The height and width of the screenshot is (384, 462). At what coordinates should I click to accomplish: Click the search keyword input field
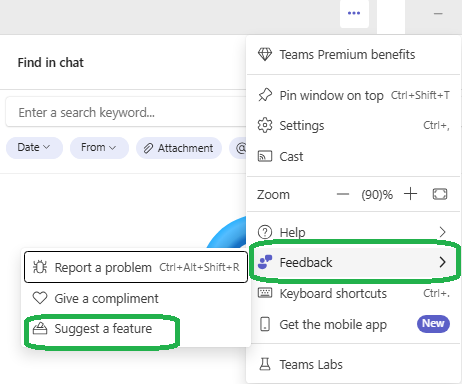[x=126, y=112]
